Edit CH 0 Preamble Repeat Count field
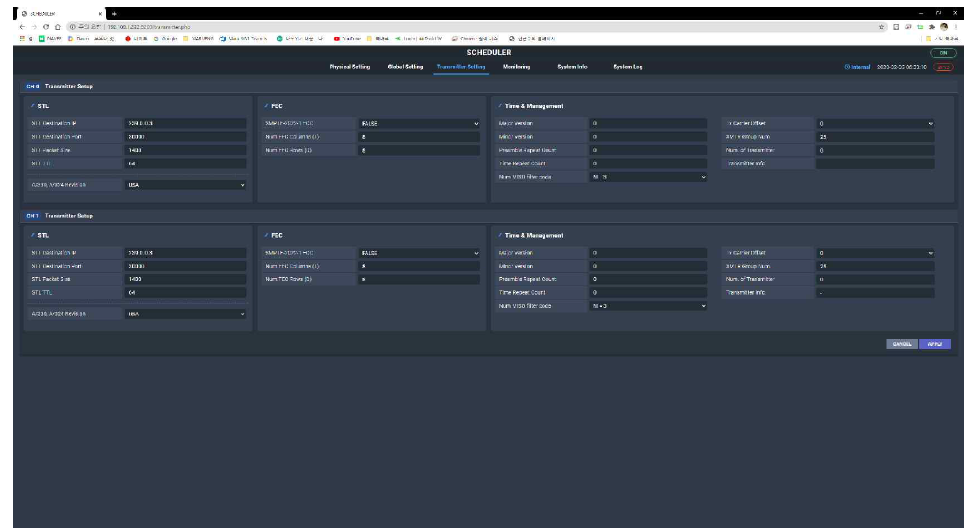This screenshot has height=532, width=968. [648, 150]
